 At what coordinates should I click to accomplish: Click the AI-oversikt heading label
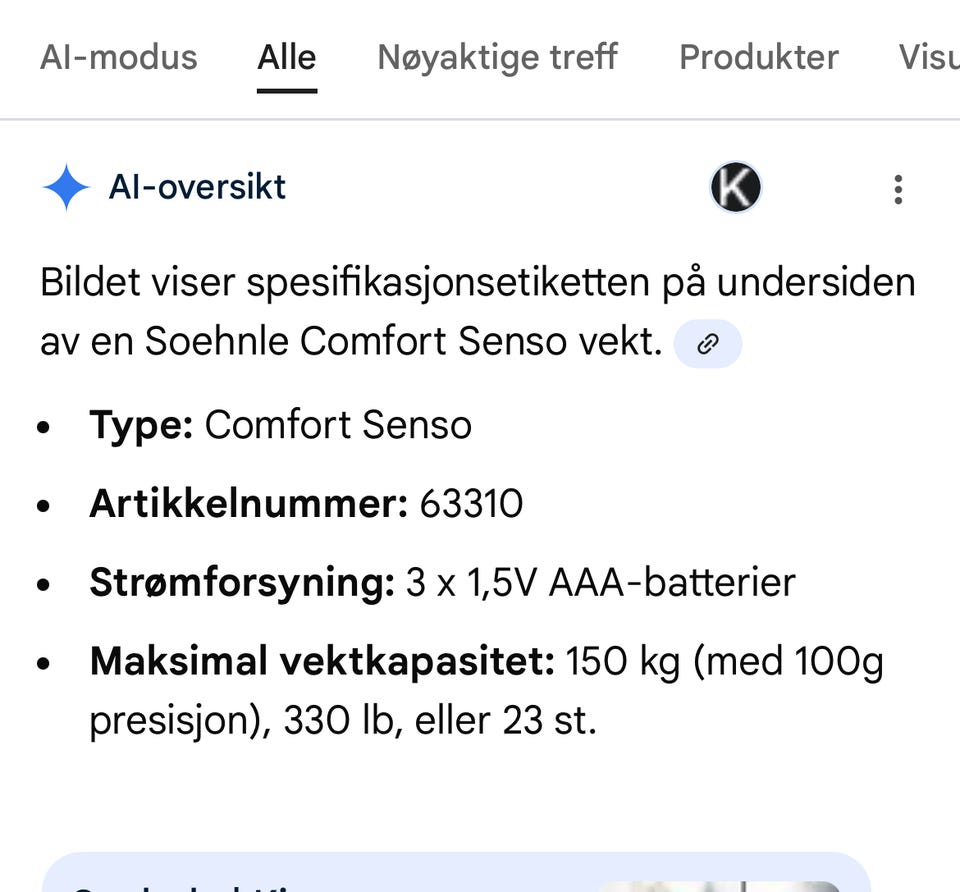pos(197,187)
